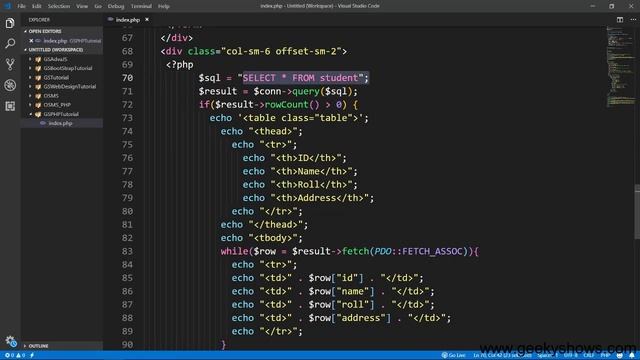Click the notifications bell in status bar
This screenshot has height=360, width=640.
pyautogui.click(x=632, y=356)
